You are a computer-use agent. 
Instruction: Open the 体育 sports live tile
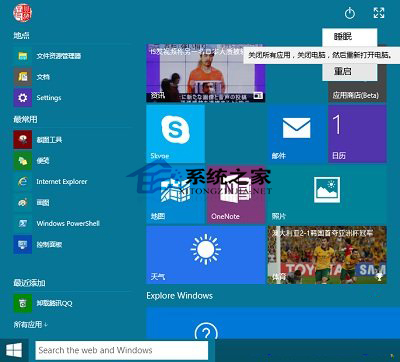pos(327,255)
